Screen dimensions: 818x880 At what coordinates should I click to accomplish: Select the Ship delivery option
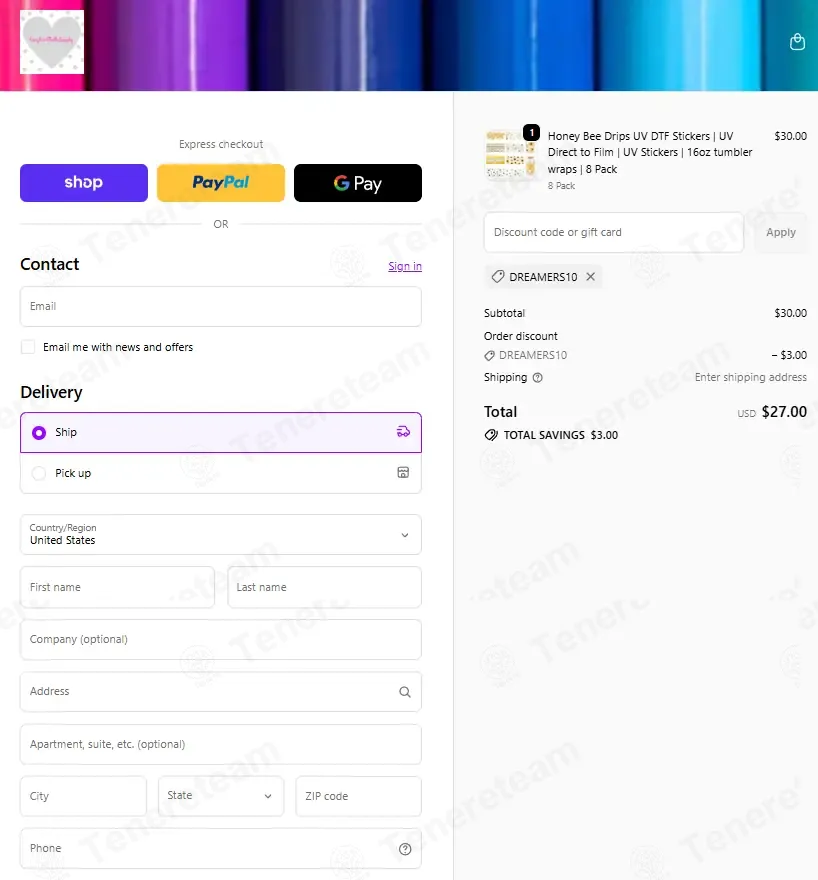point(39,433)
